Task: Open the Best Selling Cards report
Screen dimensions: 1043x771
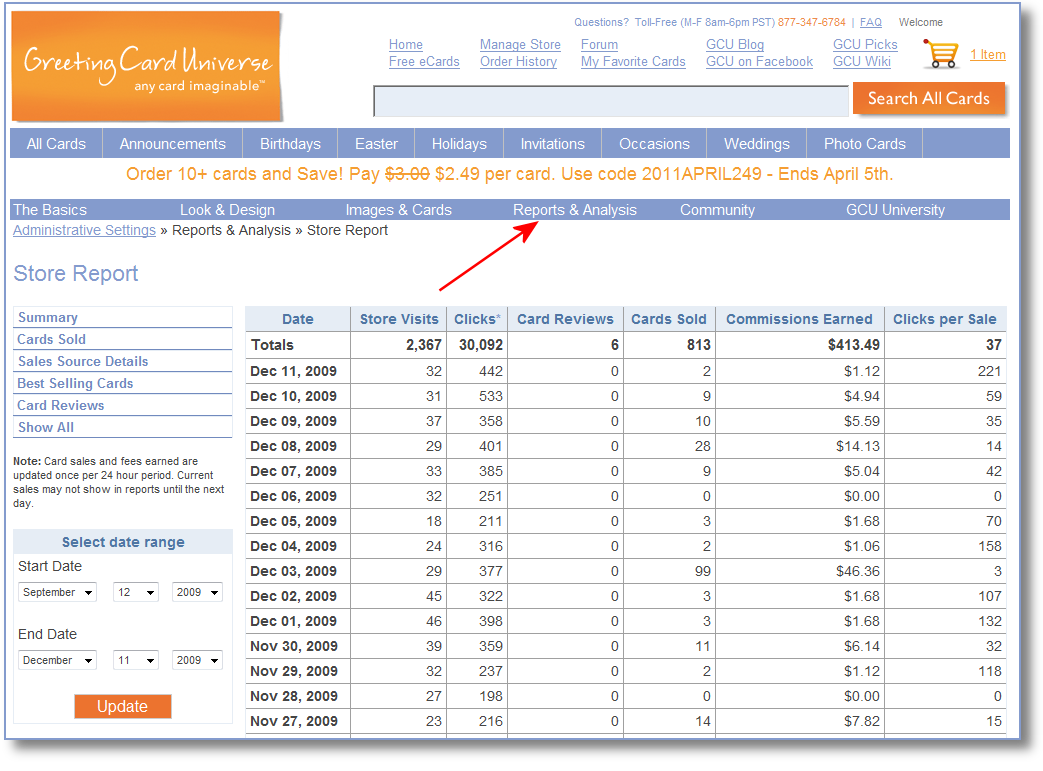Action: pyautogui.click(x=75, y=383)
